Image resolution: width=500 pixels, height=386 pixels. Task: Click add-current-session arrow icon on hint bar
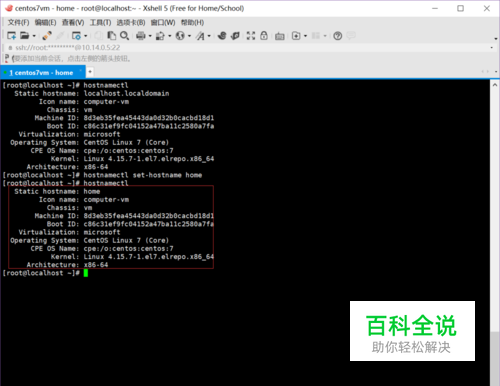[6, 59]
